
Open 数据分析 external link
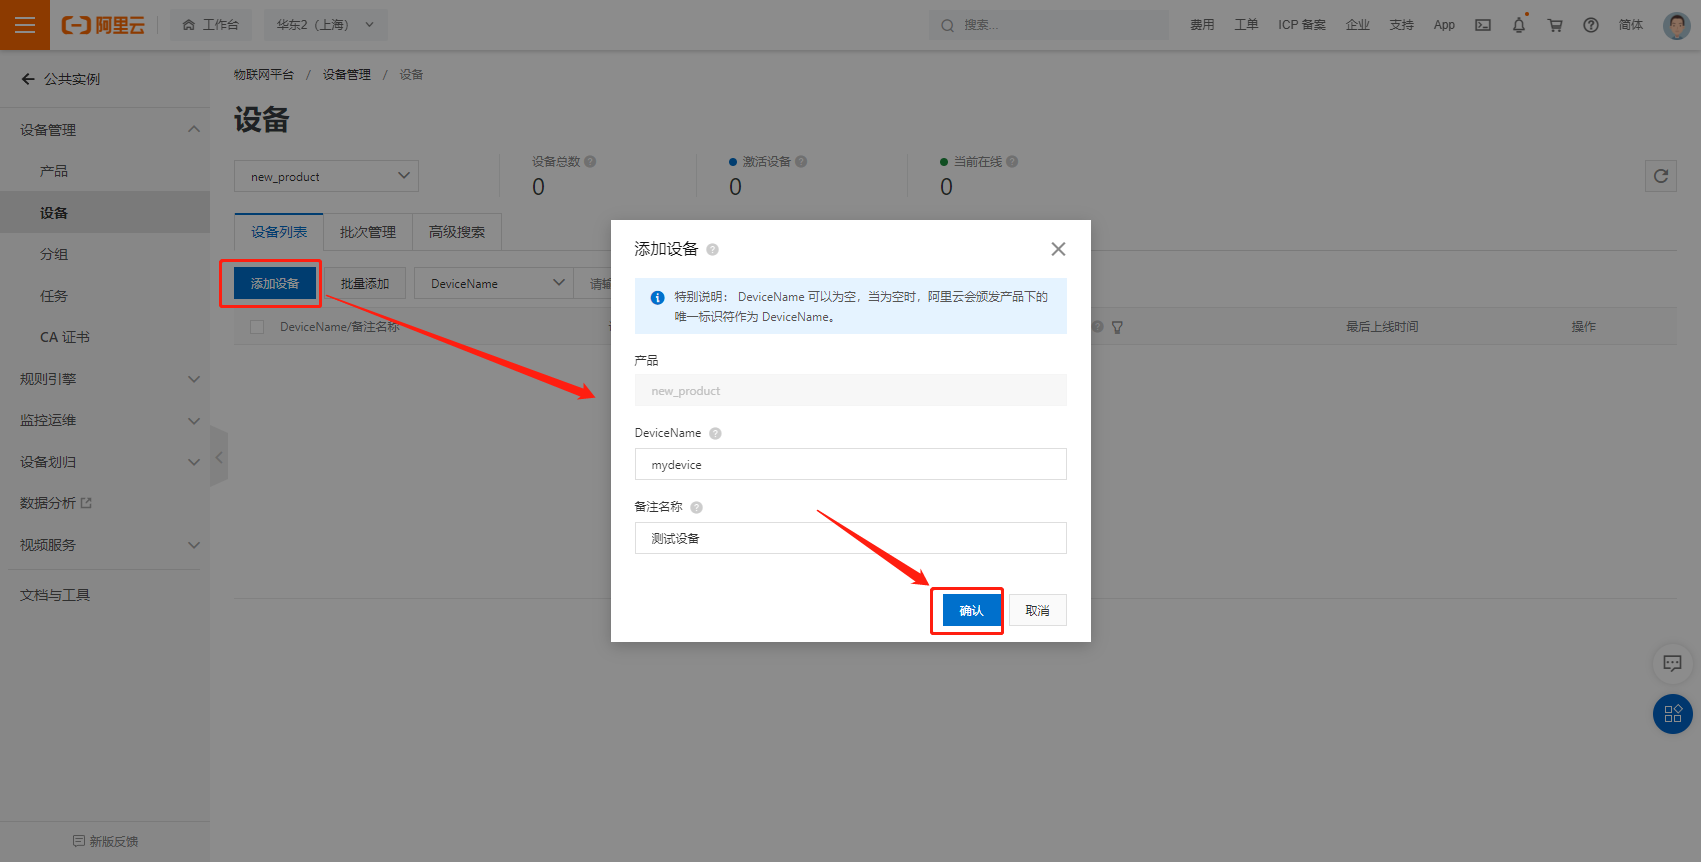56,503
